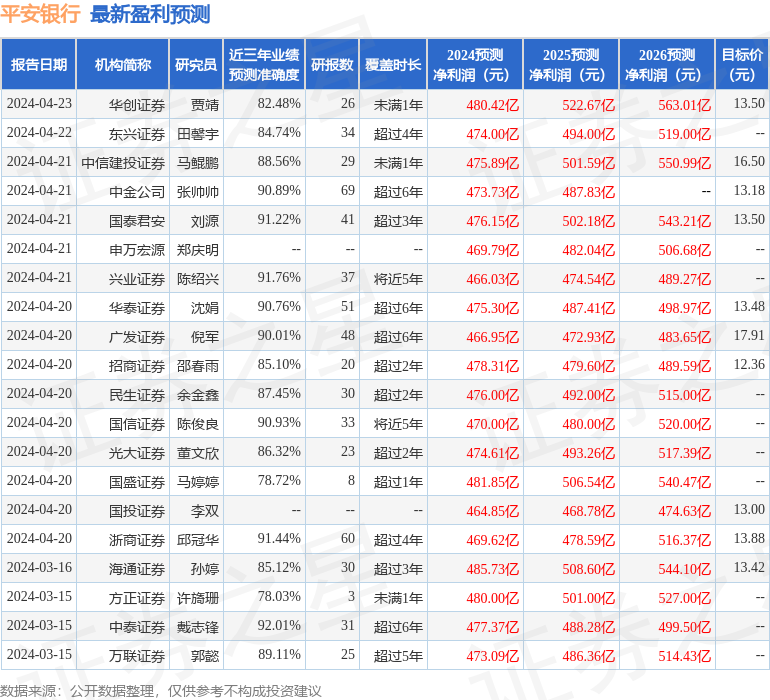Click researcher name 田馨宇

[x=198, y=134]
